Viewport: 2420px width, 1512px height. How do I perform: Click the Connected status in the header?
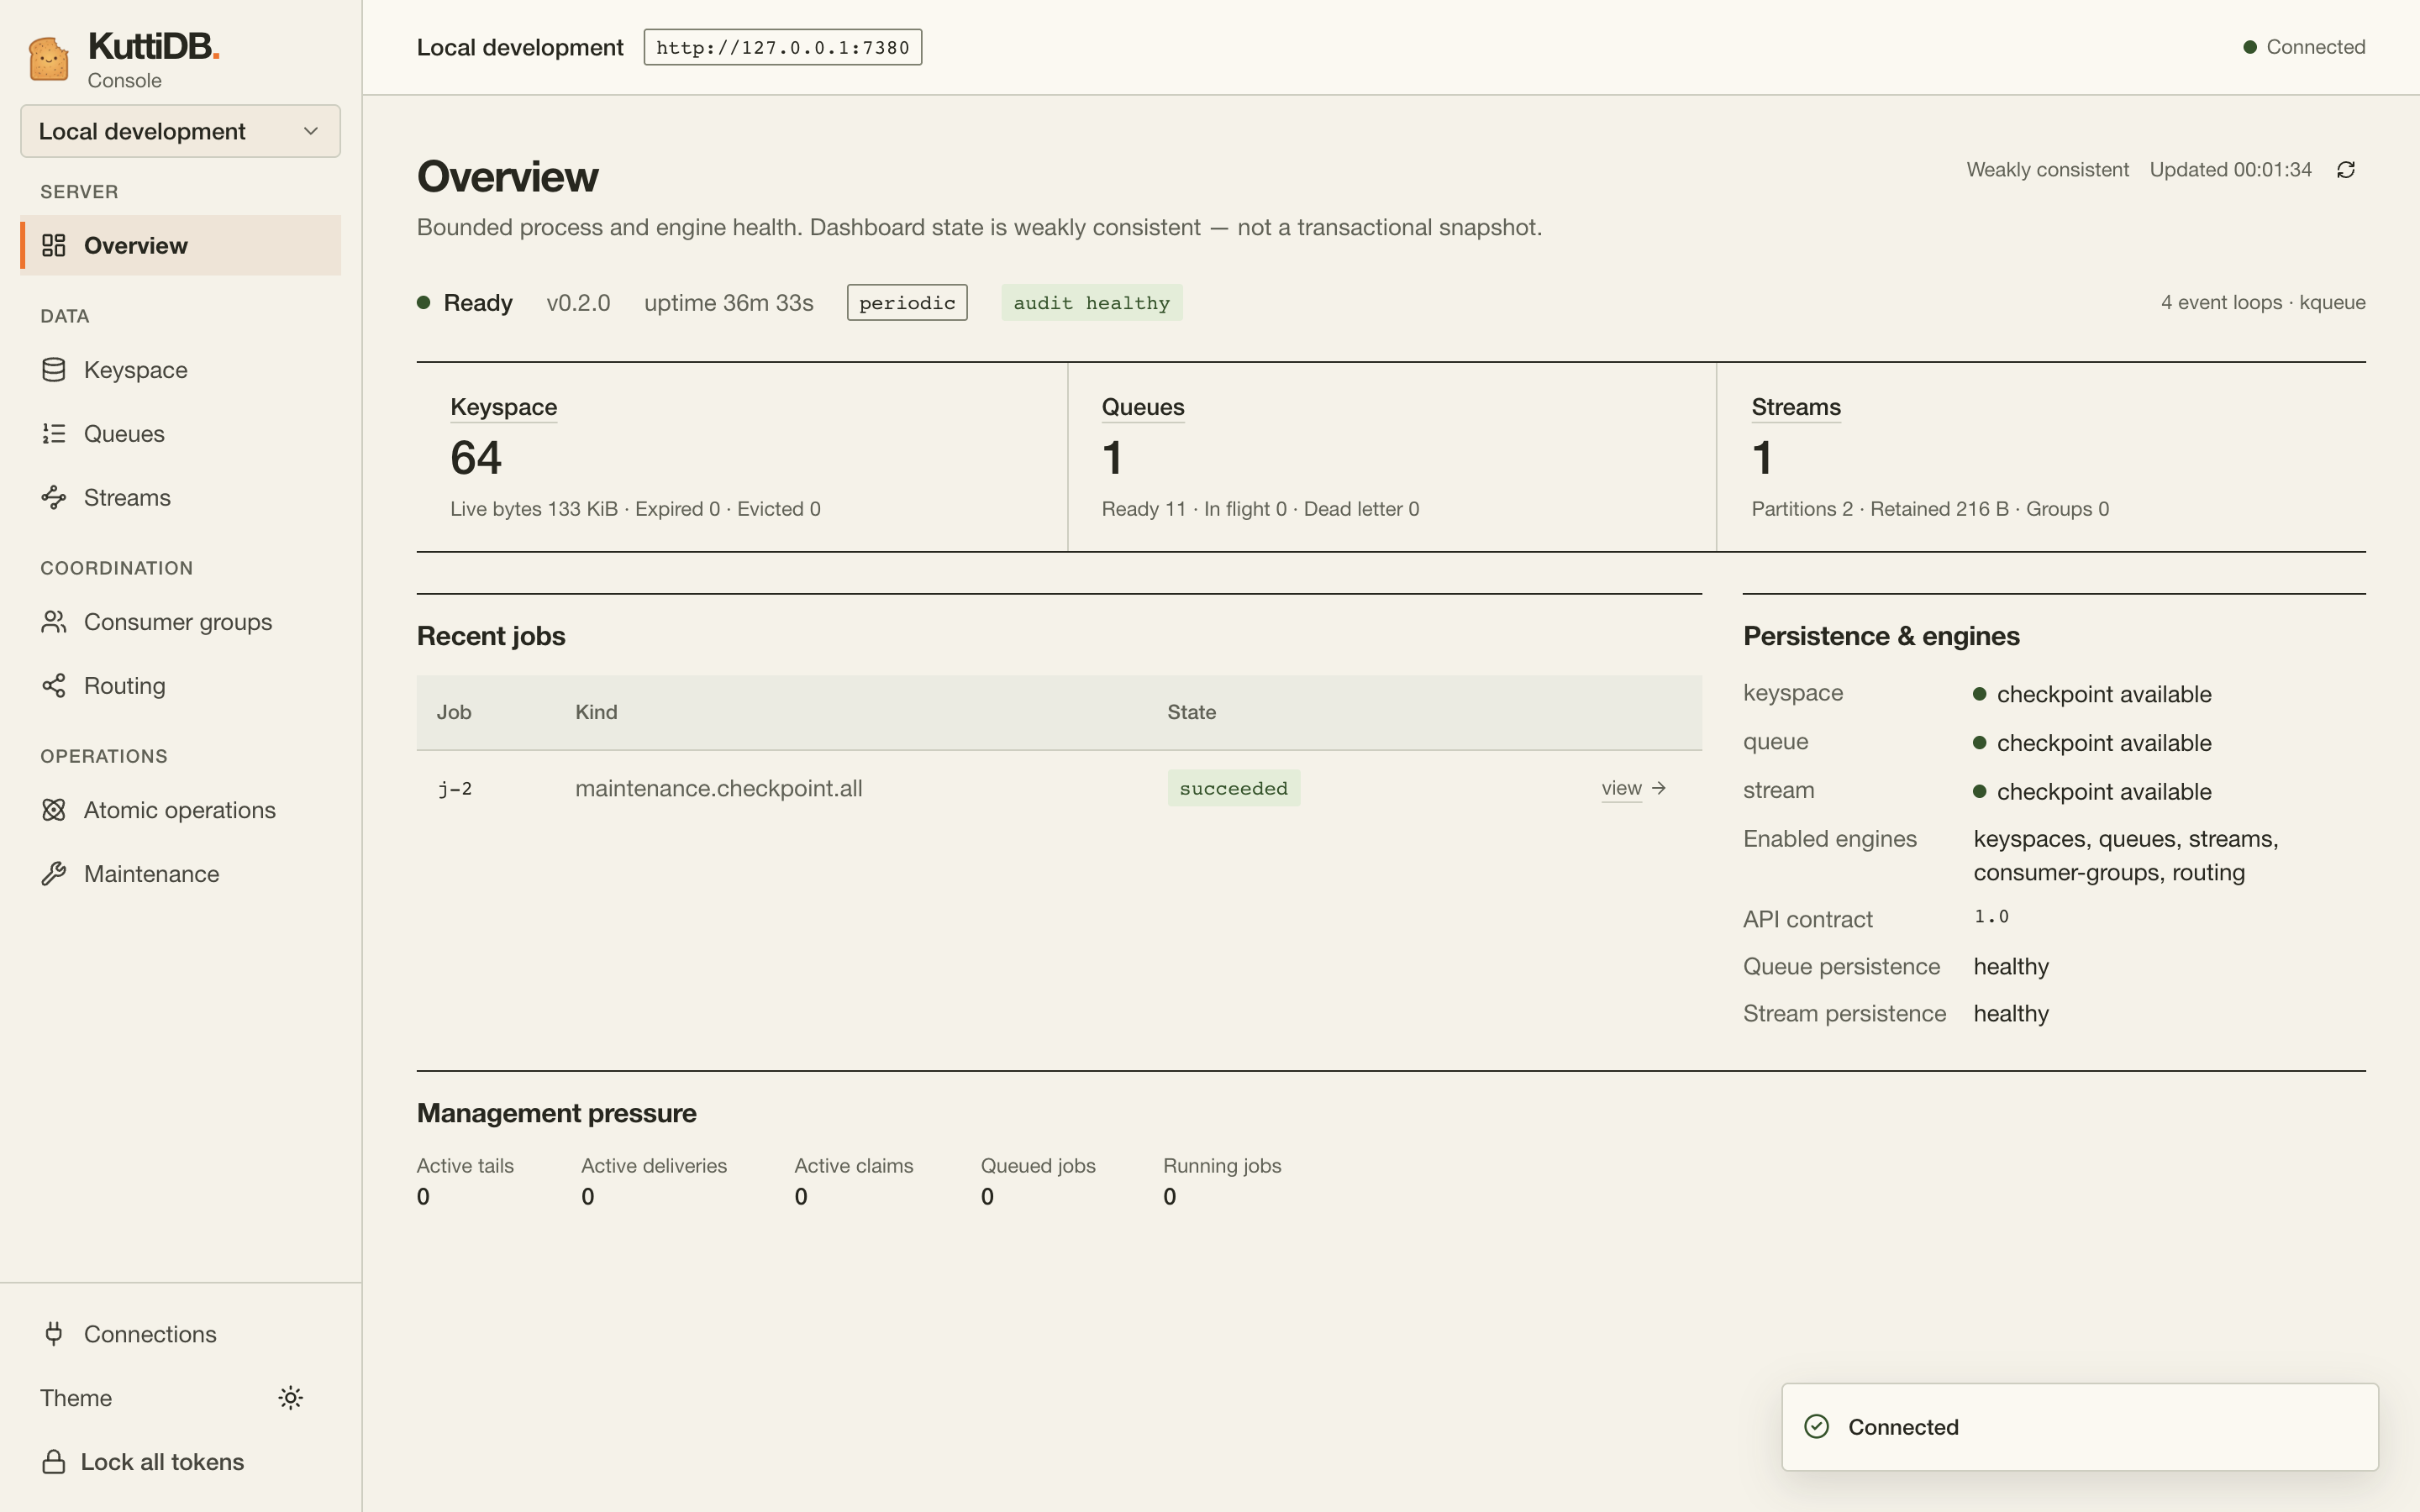pos(2304,47)
